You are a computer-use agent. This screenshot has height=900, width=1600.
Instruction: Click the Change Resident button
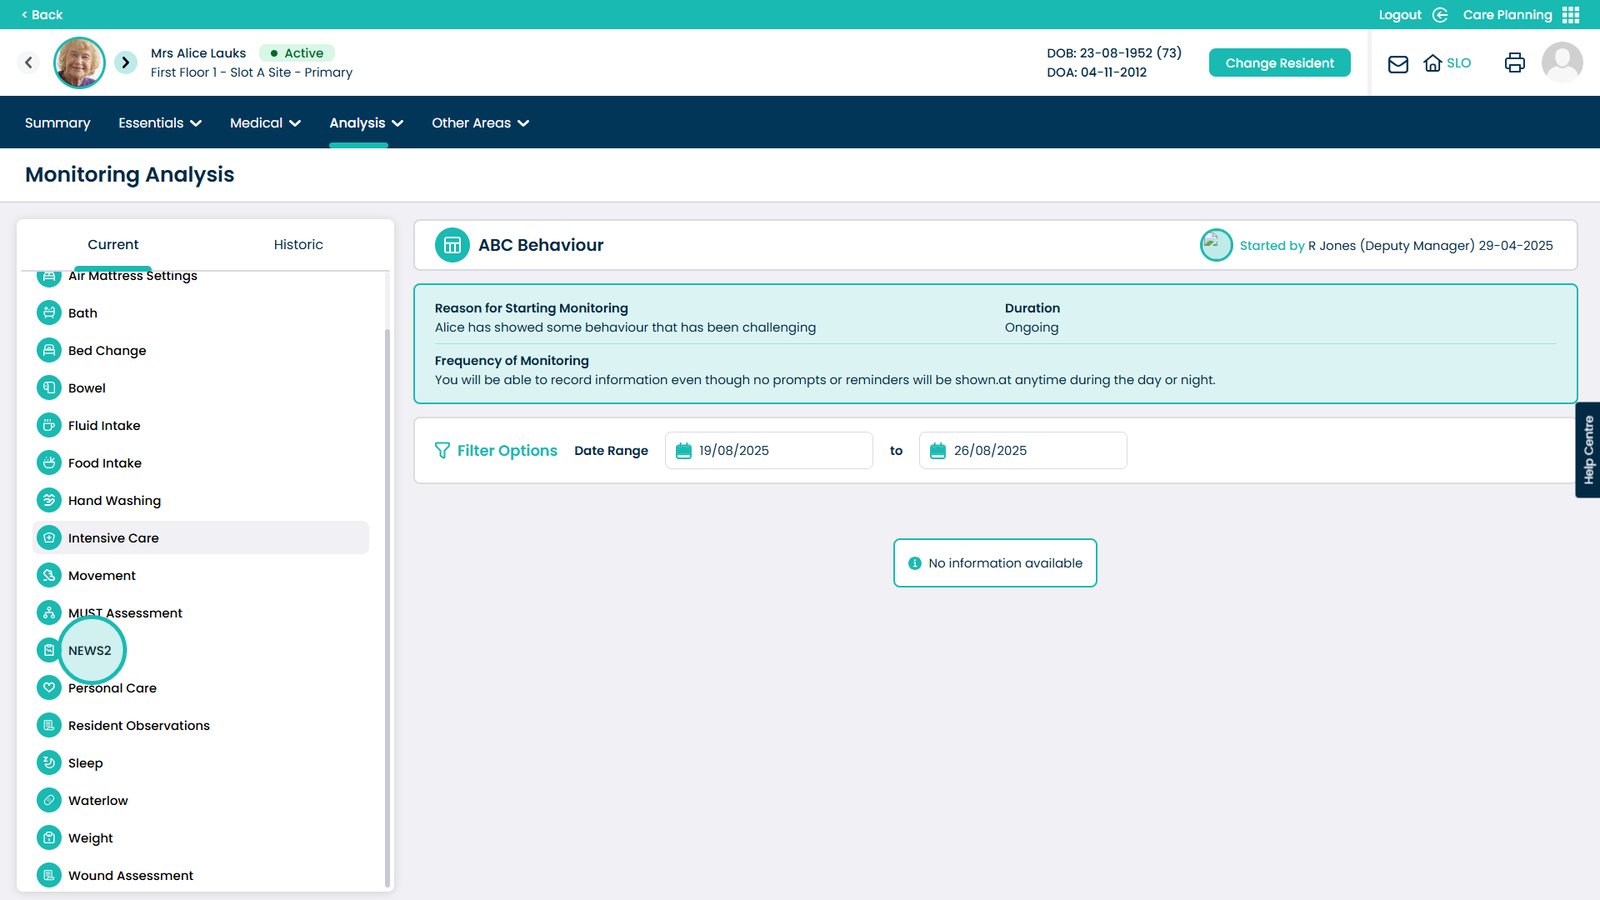coord(1279,63)
